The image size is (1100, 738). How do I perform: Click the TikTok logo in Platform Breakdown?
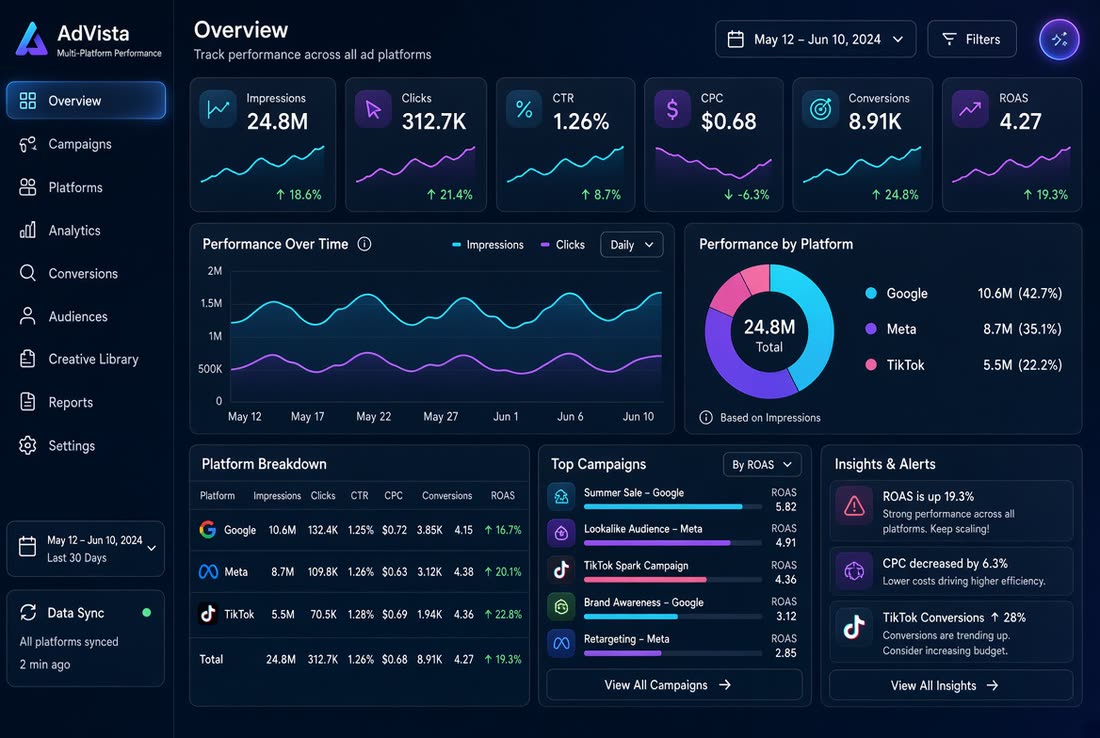pos(208,614)
